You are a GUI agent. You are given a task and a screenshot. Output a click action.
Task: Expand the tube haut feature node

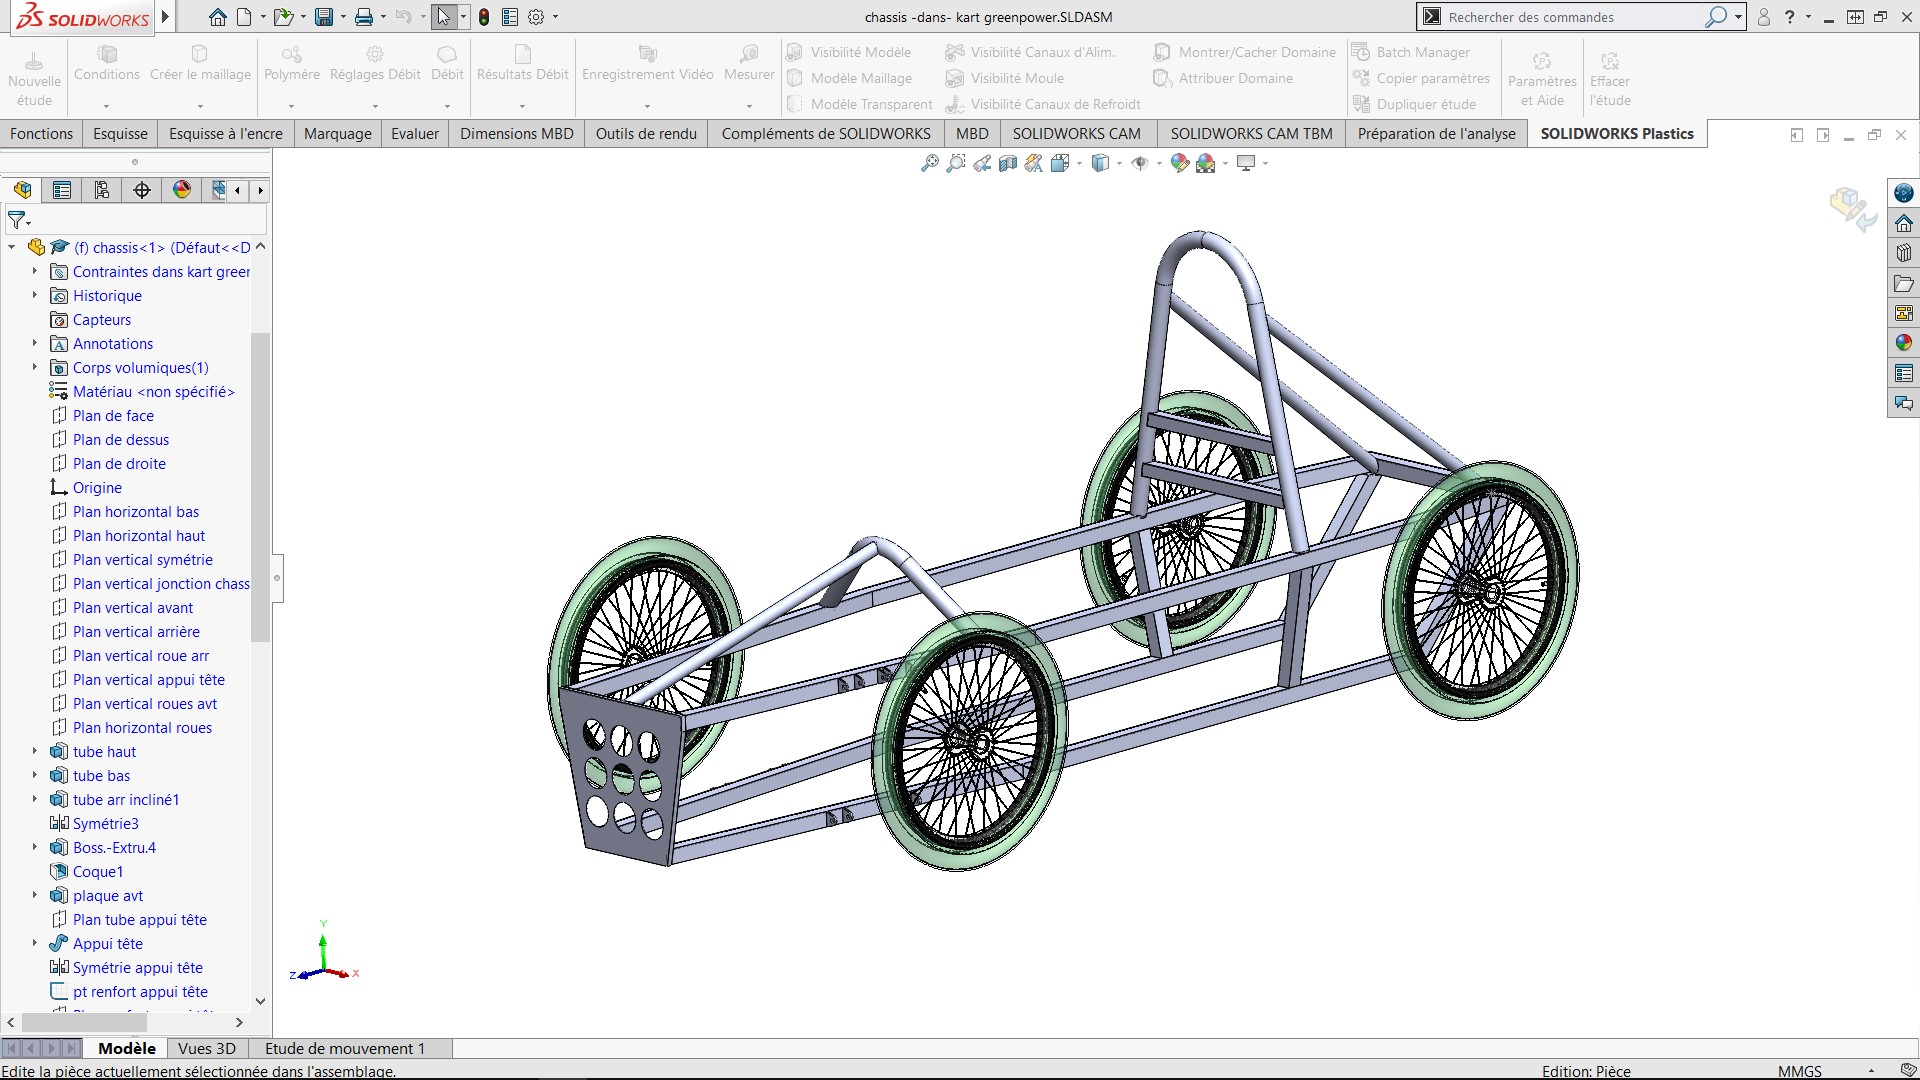tap(35, 751)
